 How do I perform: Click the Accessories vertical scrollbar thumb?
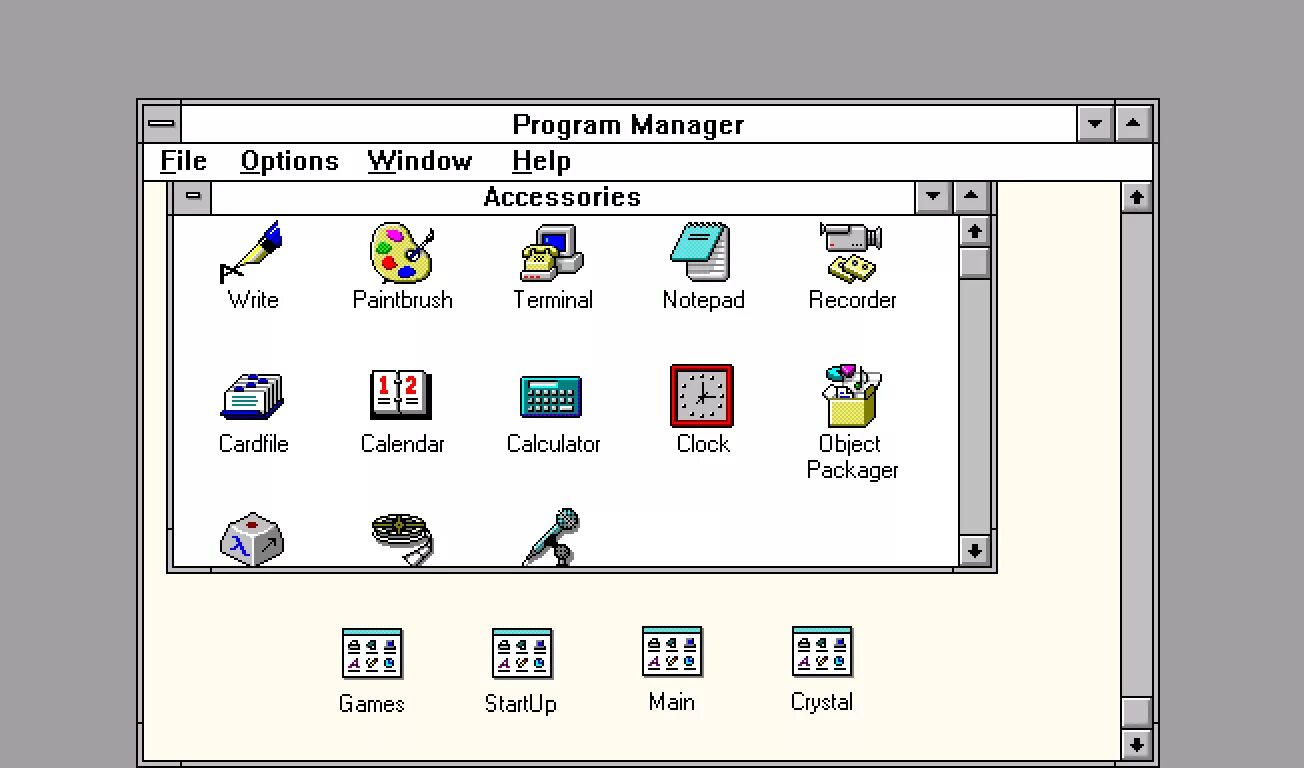pos(974,263)
